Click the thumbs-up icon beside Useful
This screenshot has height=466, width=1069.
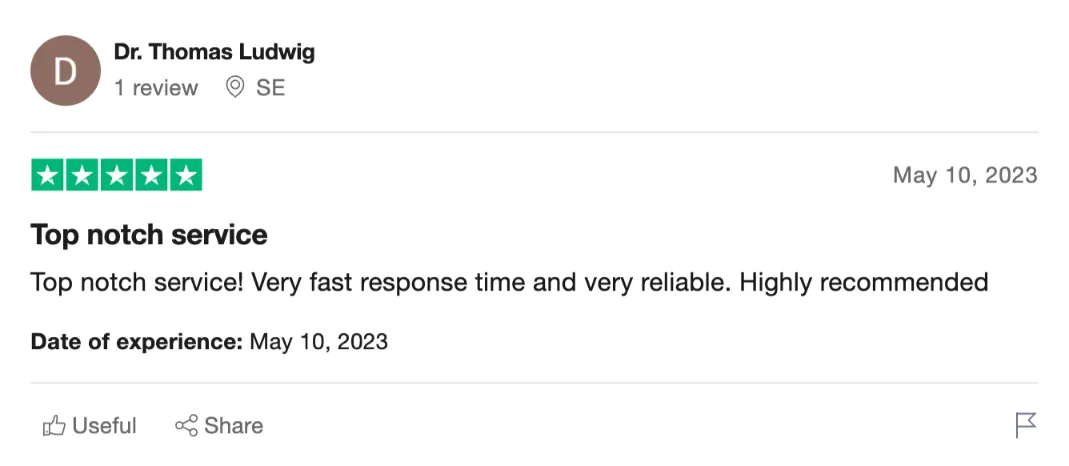54,427
